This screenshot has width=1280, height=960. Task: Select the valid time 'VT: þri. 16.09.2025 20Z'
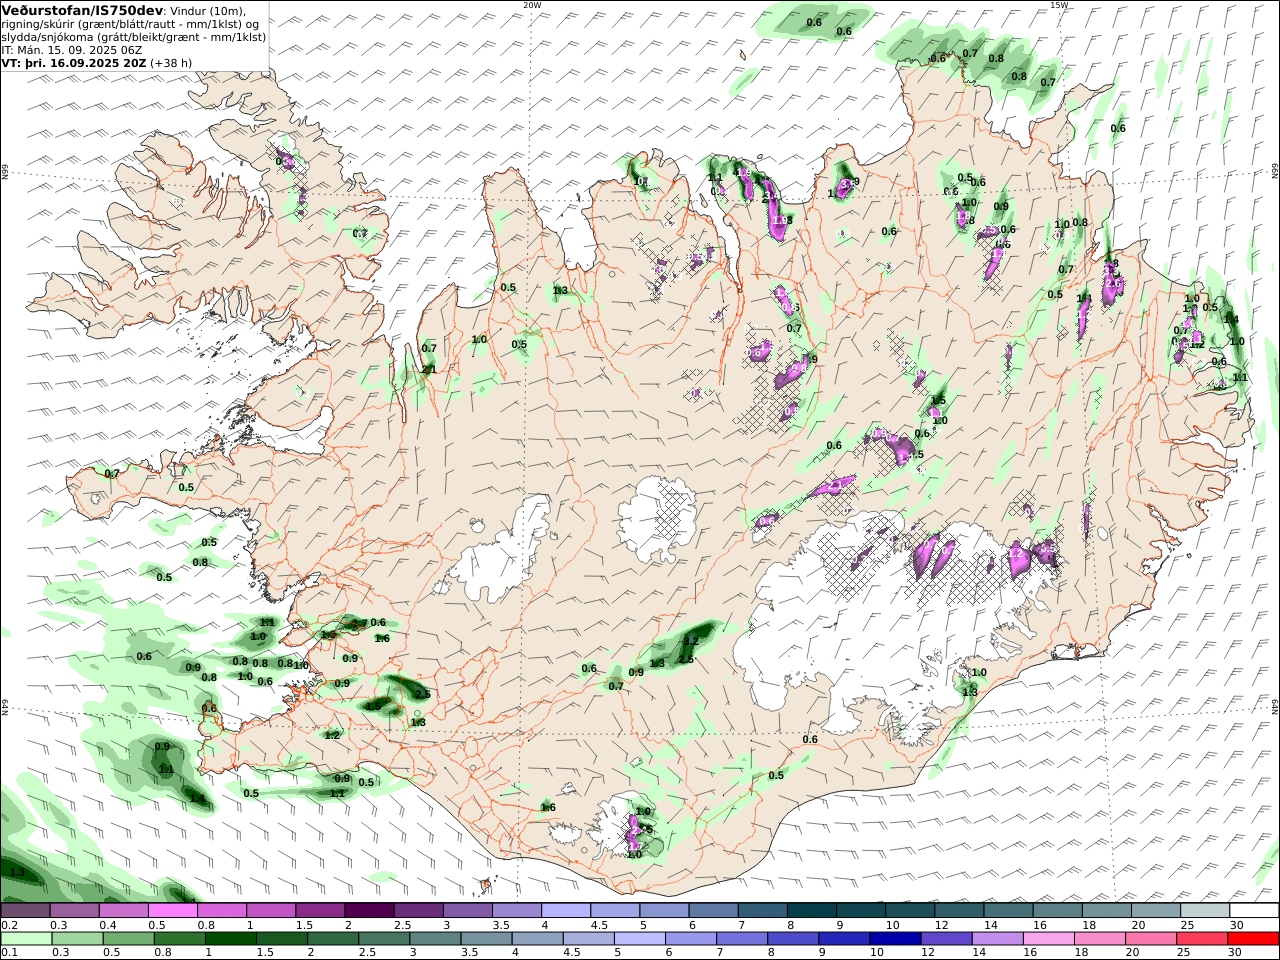(74, 62)
